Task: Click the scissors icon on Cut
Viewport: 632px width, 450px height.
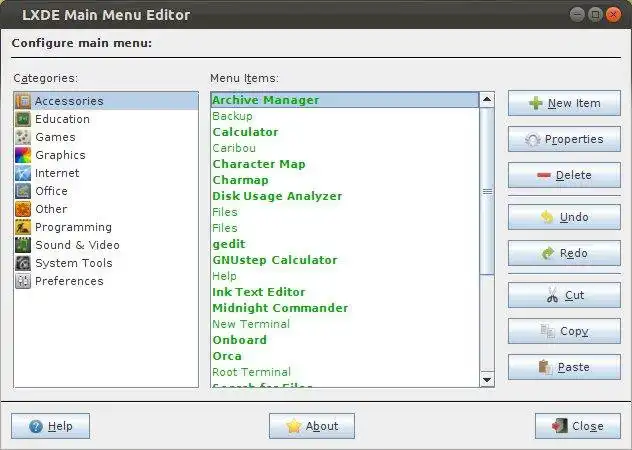Action: [553, 295]
